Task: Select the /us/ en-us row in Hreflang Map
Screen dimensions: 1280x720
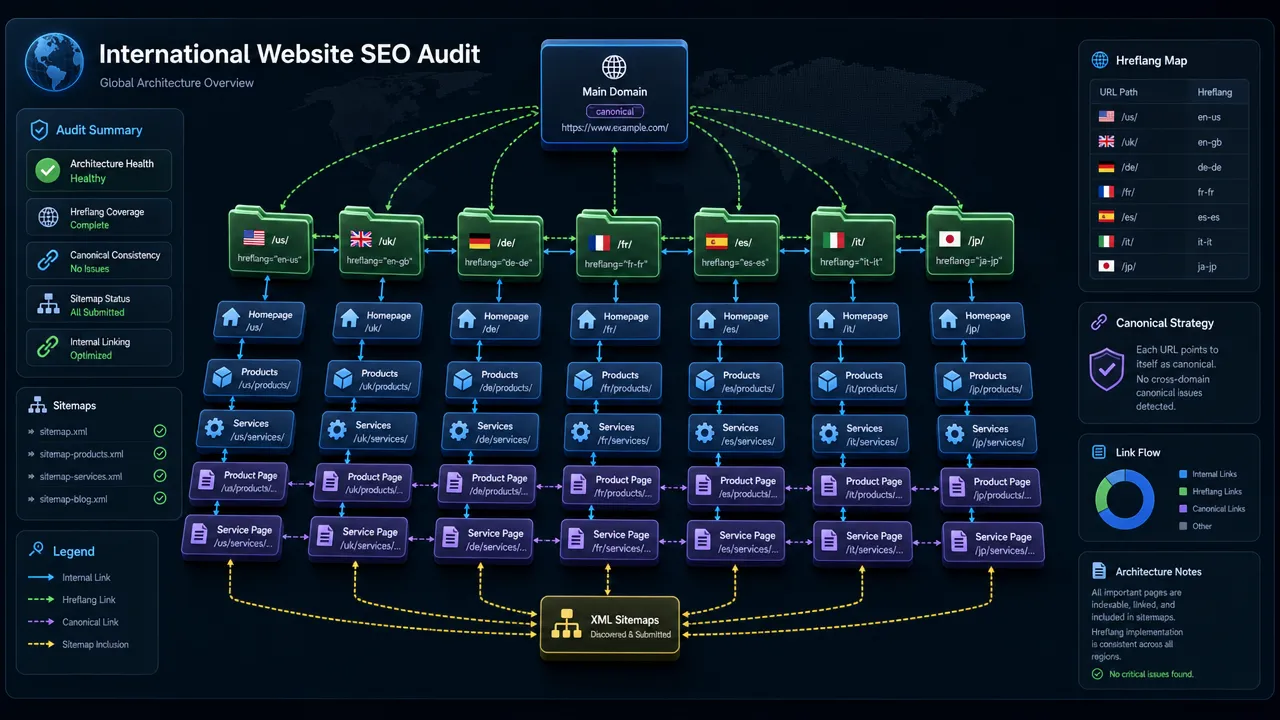Action: tap(1168, 117)
